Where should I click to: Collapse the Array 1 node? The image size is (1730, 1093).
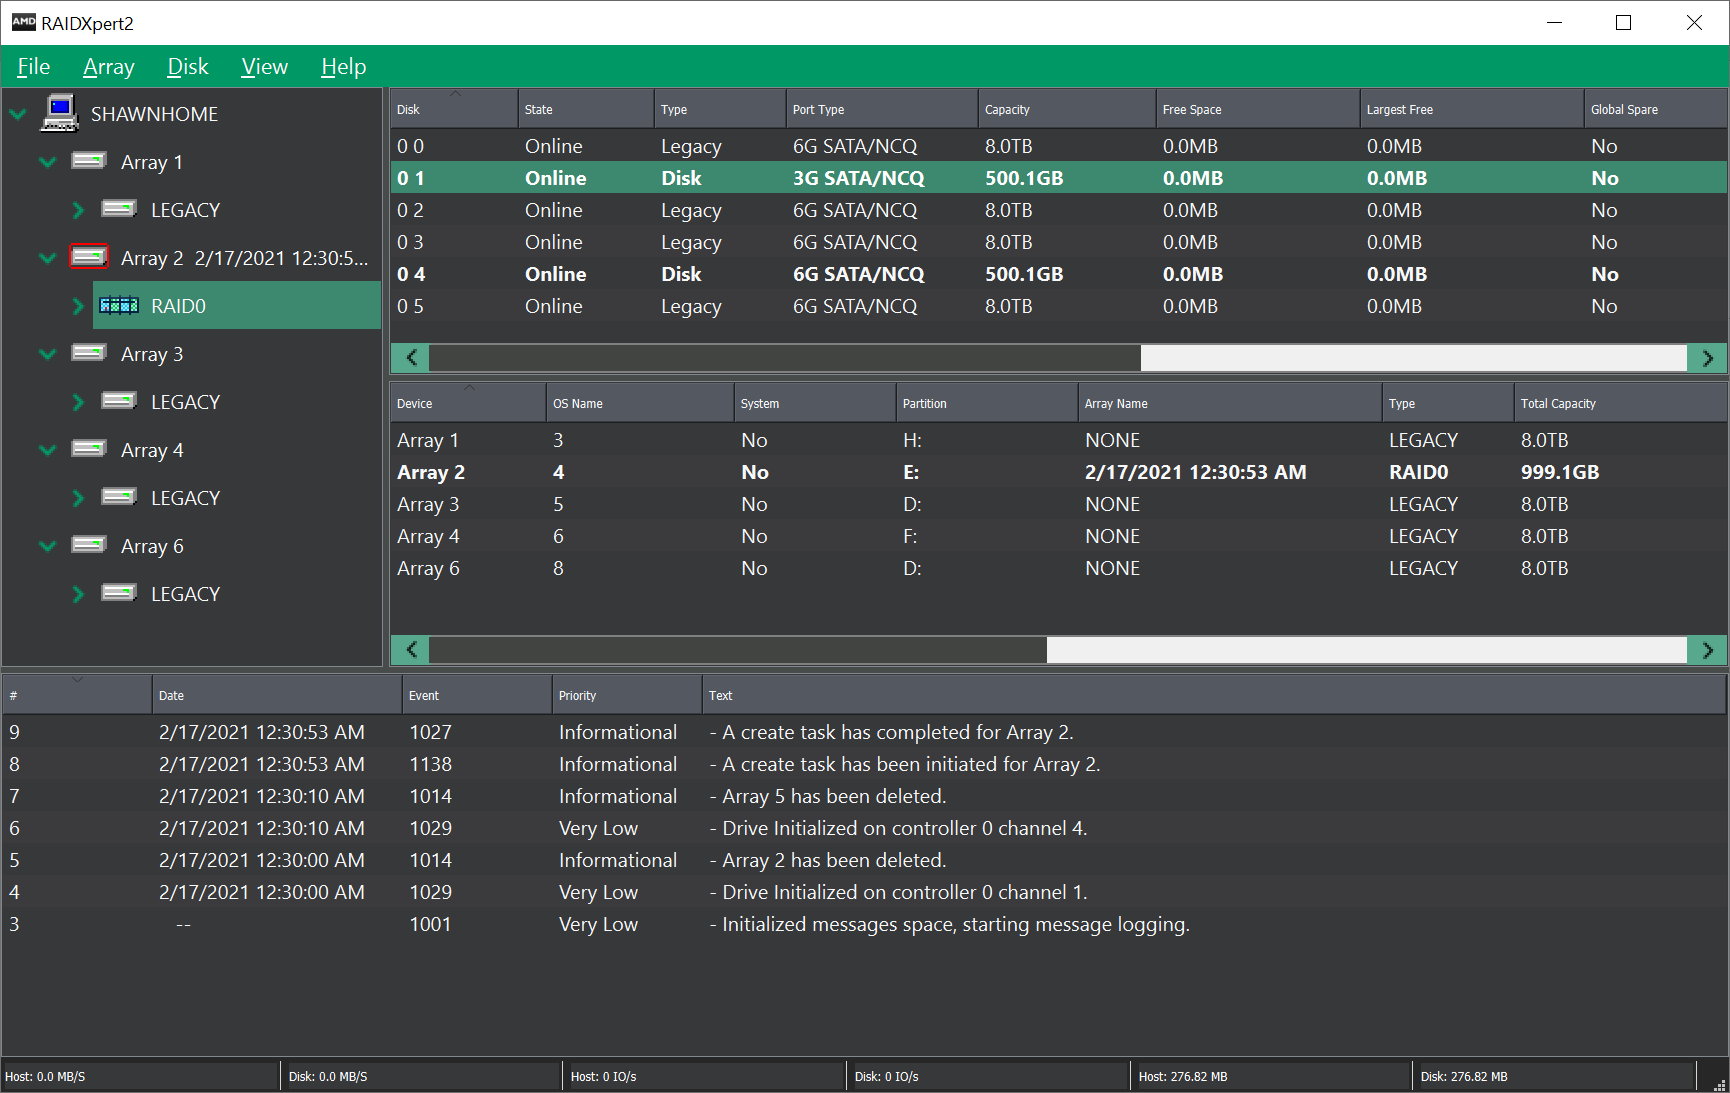coord(47,162)
